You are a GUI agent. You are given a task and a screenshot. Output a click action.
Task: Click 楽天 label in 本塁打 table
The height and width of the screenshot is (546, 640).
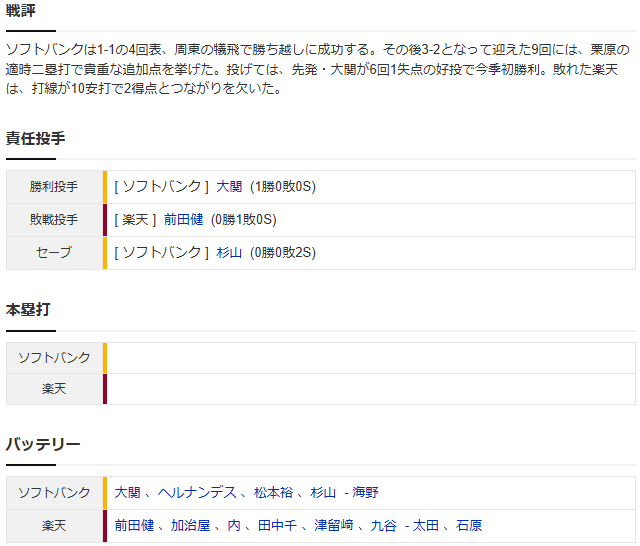tap(53, 388)
